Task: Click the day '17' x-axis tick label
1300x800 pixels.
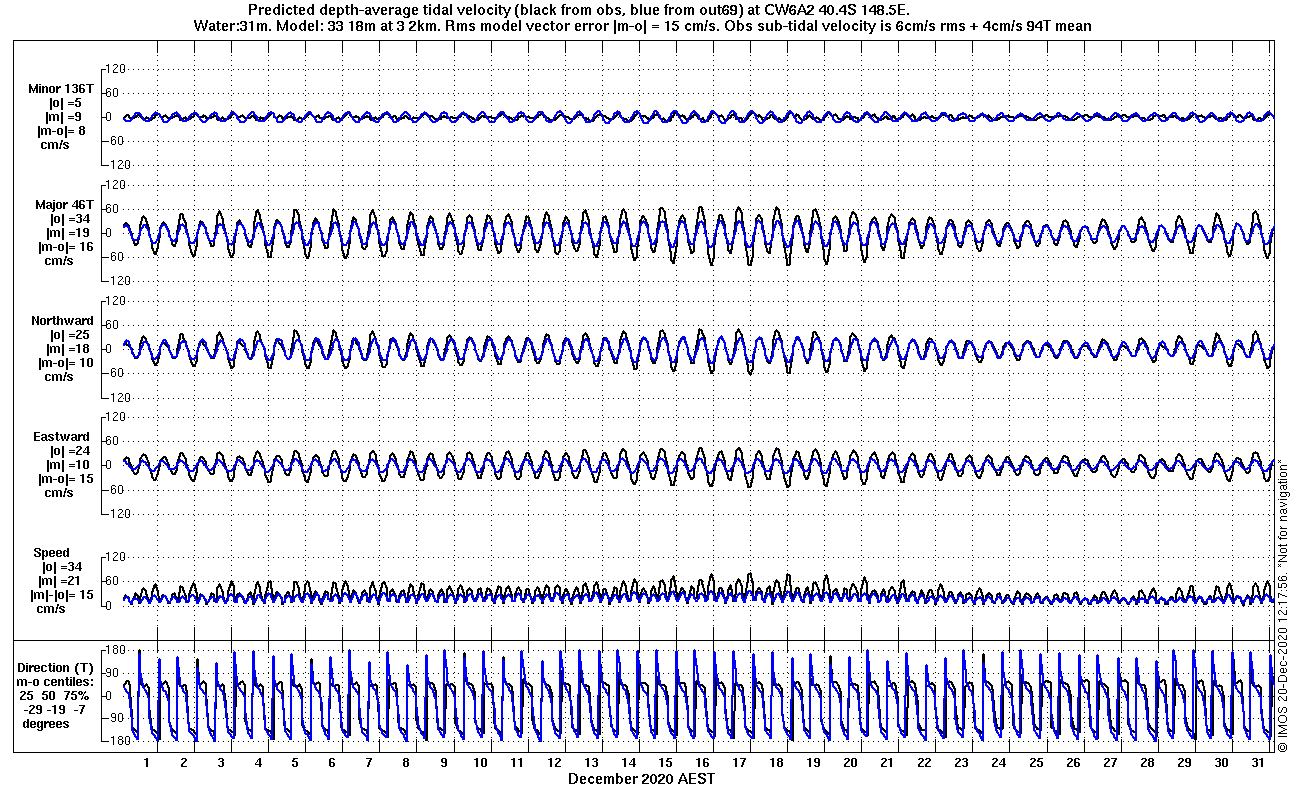Action: (739, 762)
